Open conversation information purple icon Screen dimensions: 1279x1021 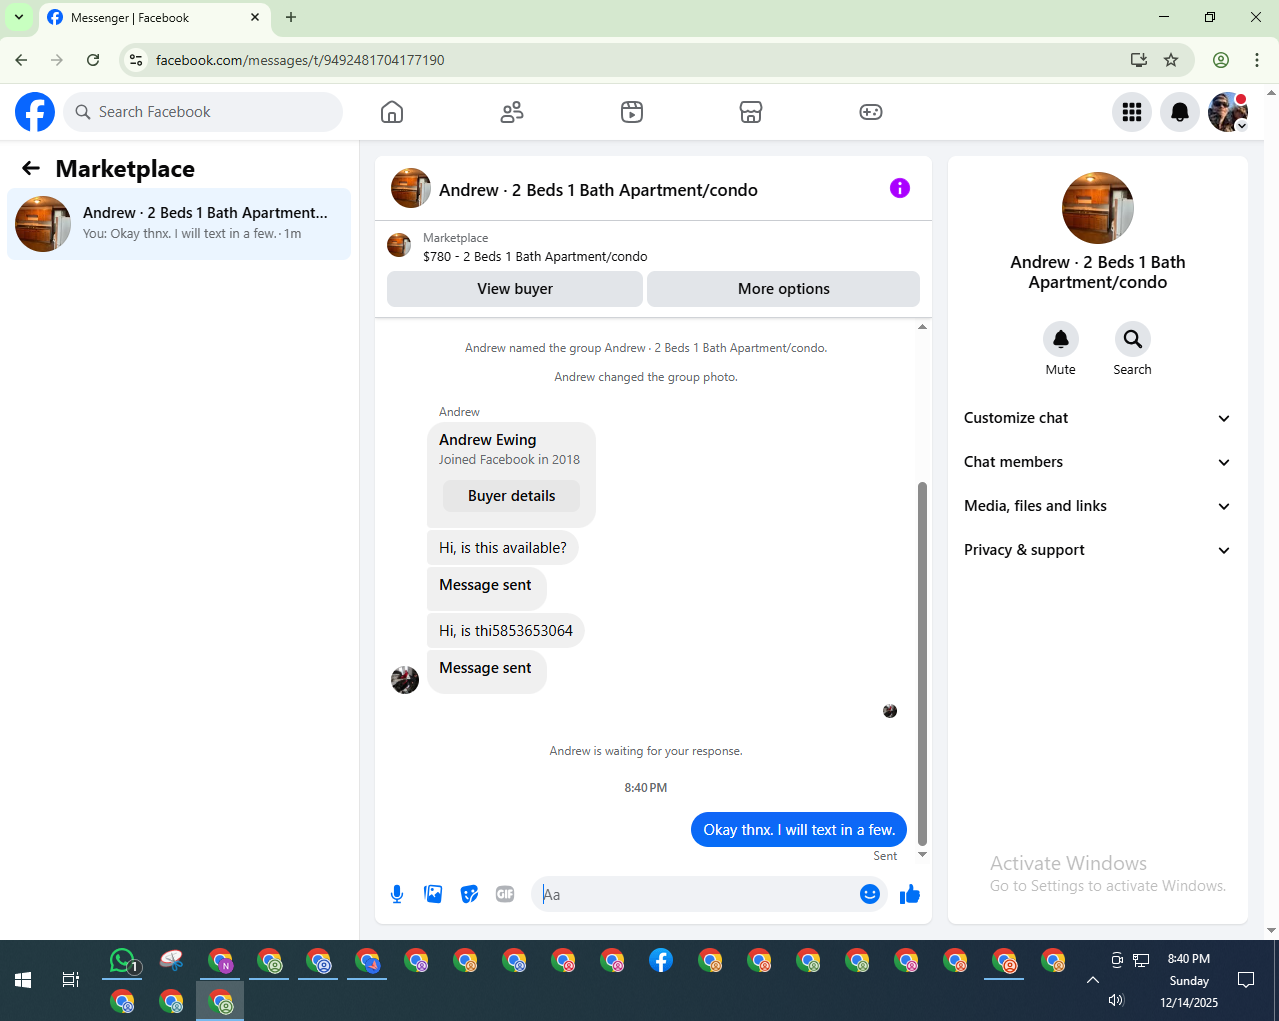[900, 188]
